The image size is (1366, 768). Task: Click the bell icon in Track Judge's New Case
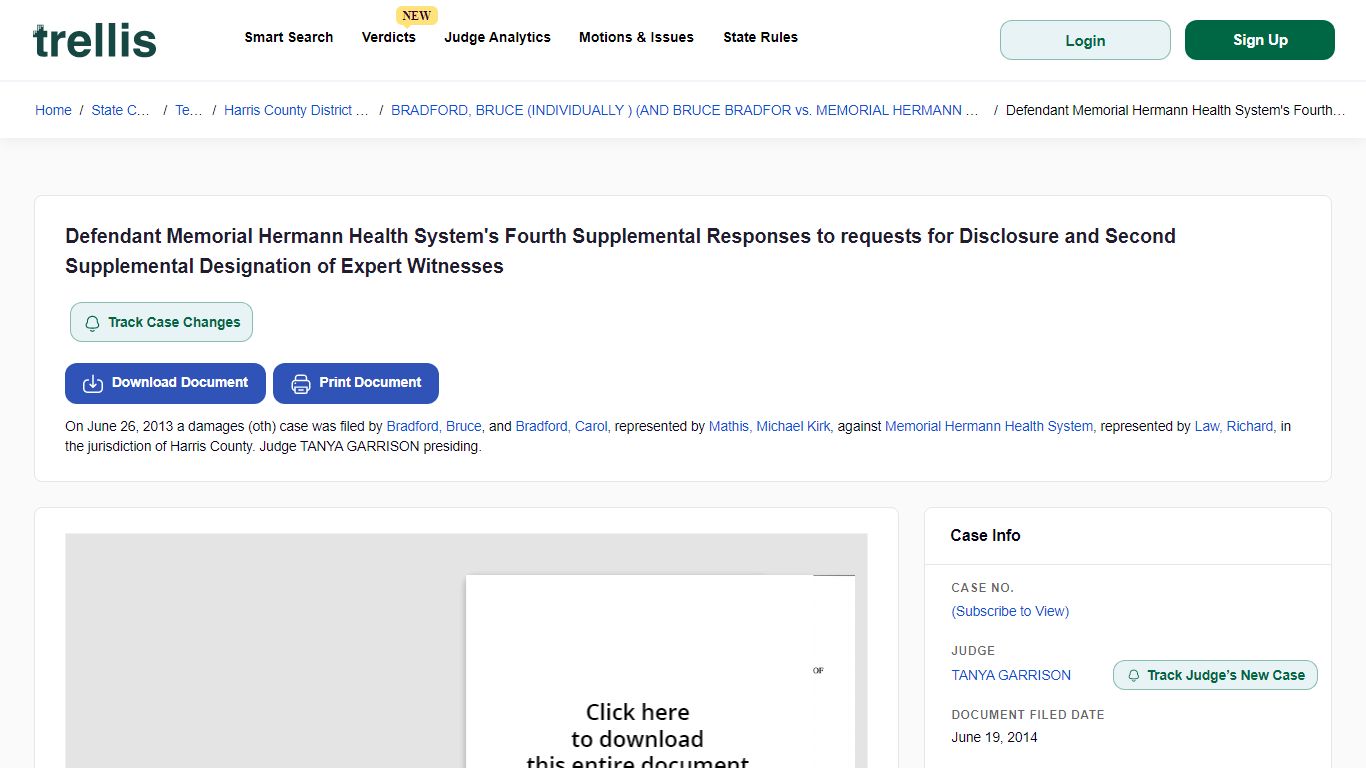click(1133, 676)
